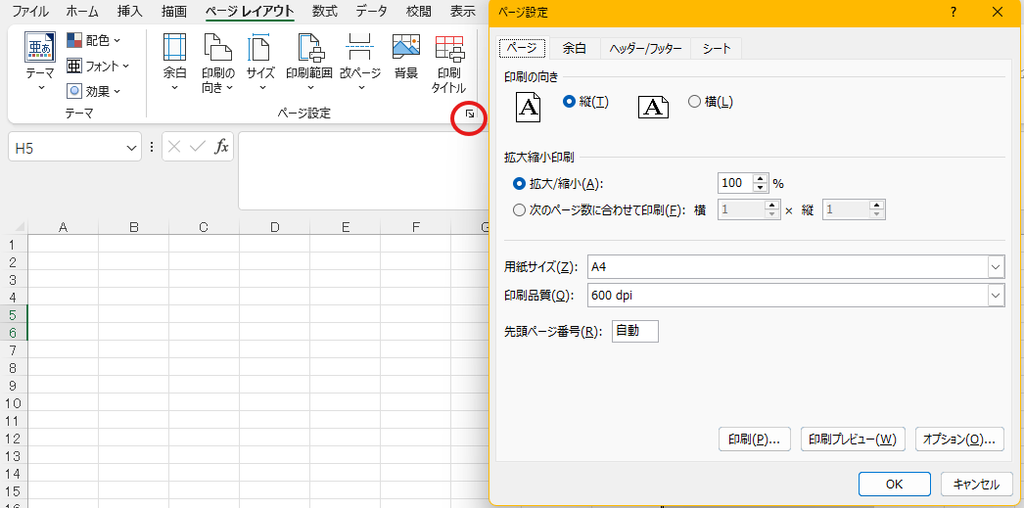Viewport: 1024px width, 508px height.
Task: Select column D header
Action: pos(274,227)
